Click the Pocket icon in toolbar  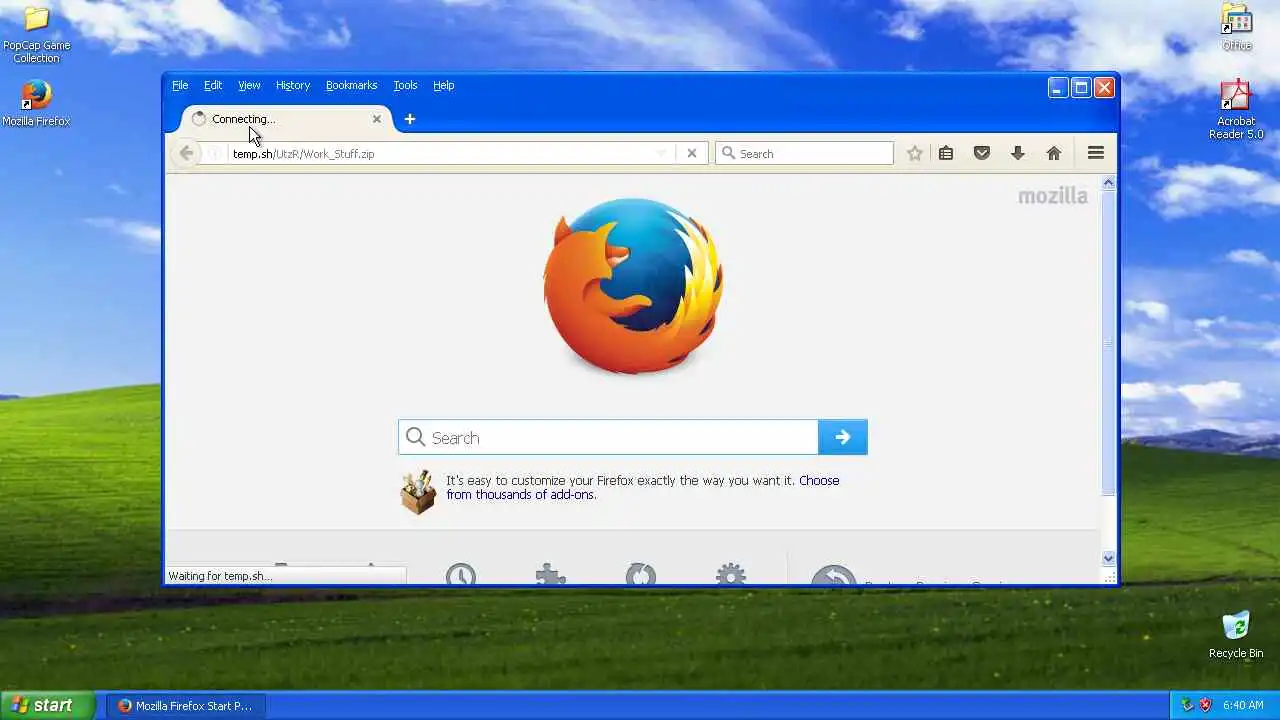982,153
